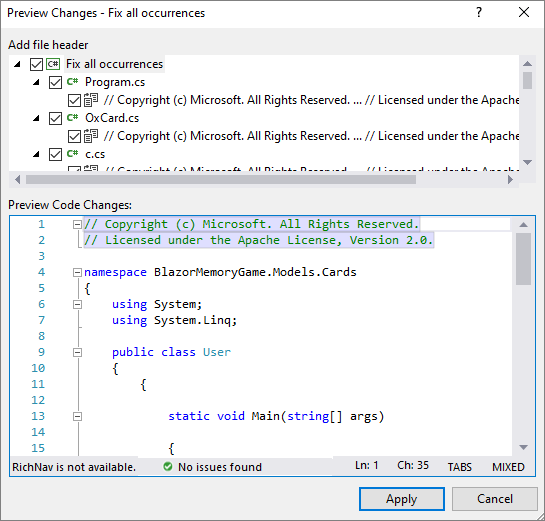Click the C# file icon next to c.cs
The width and height of the screenshot is (545, 521).
[x=72, y=154]
